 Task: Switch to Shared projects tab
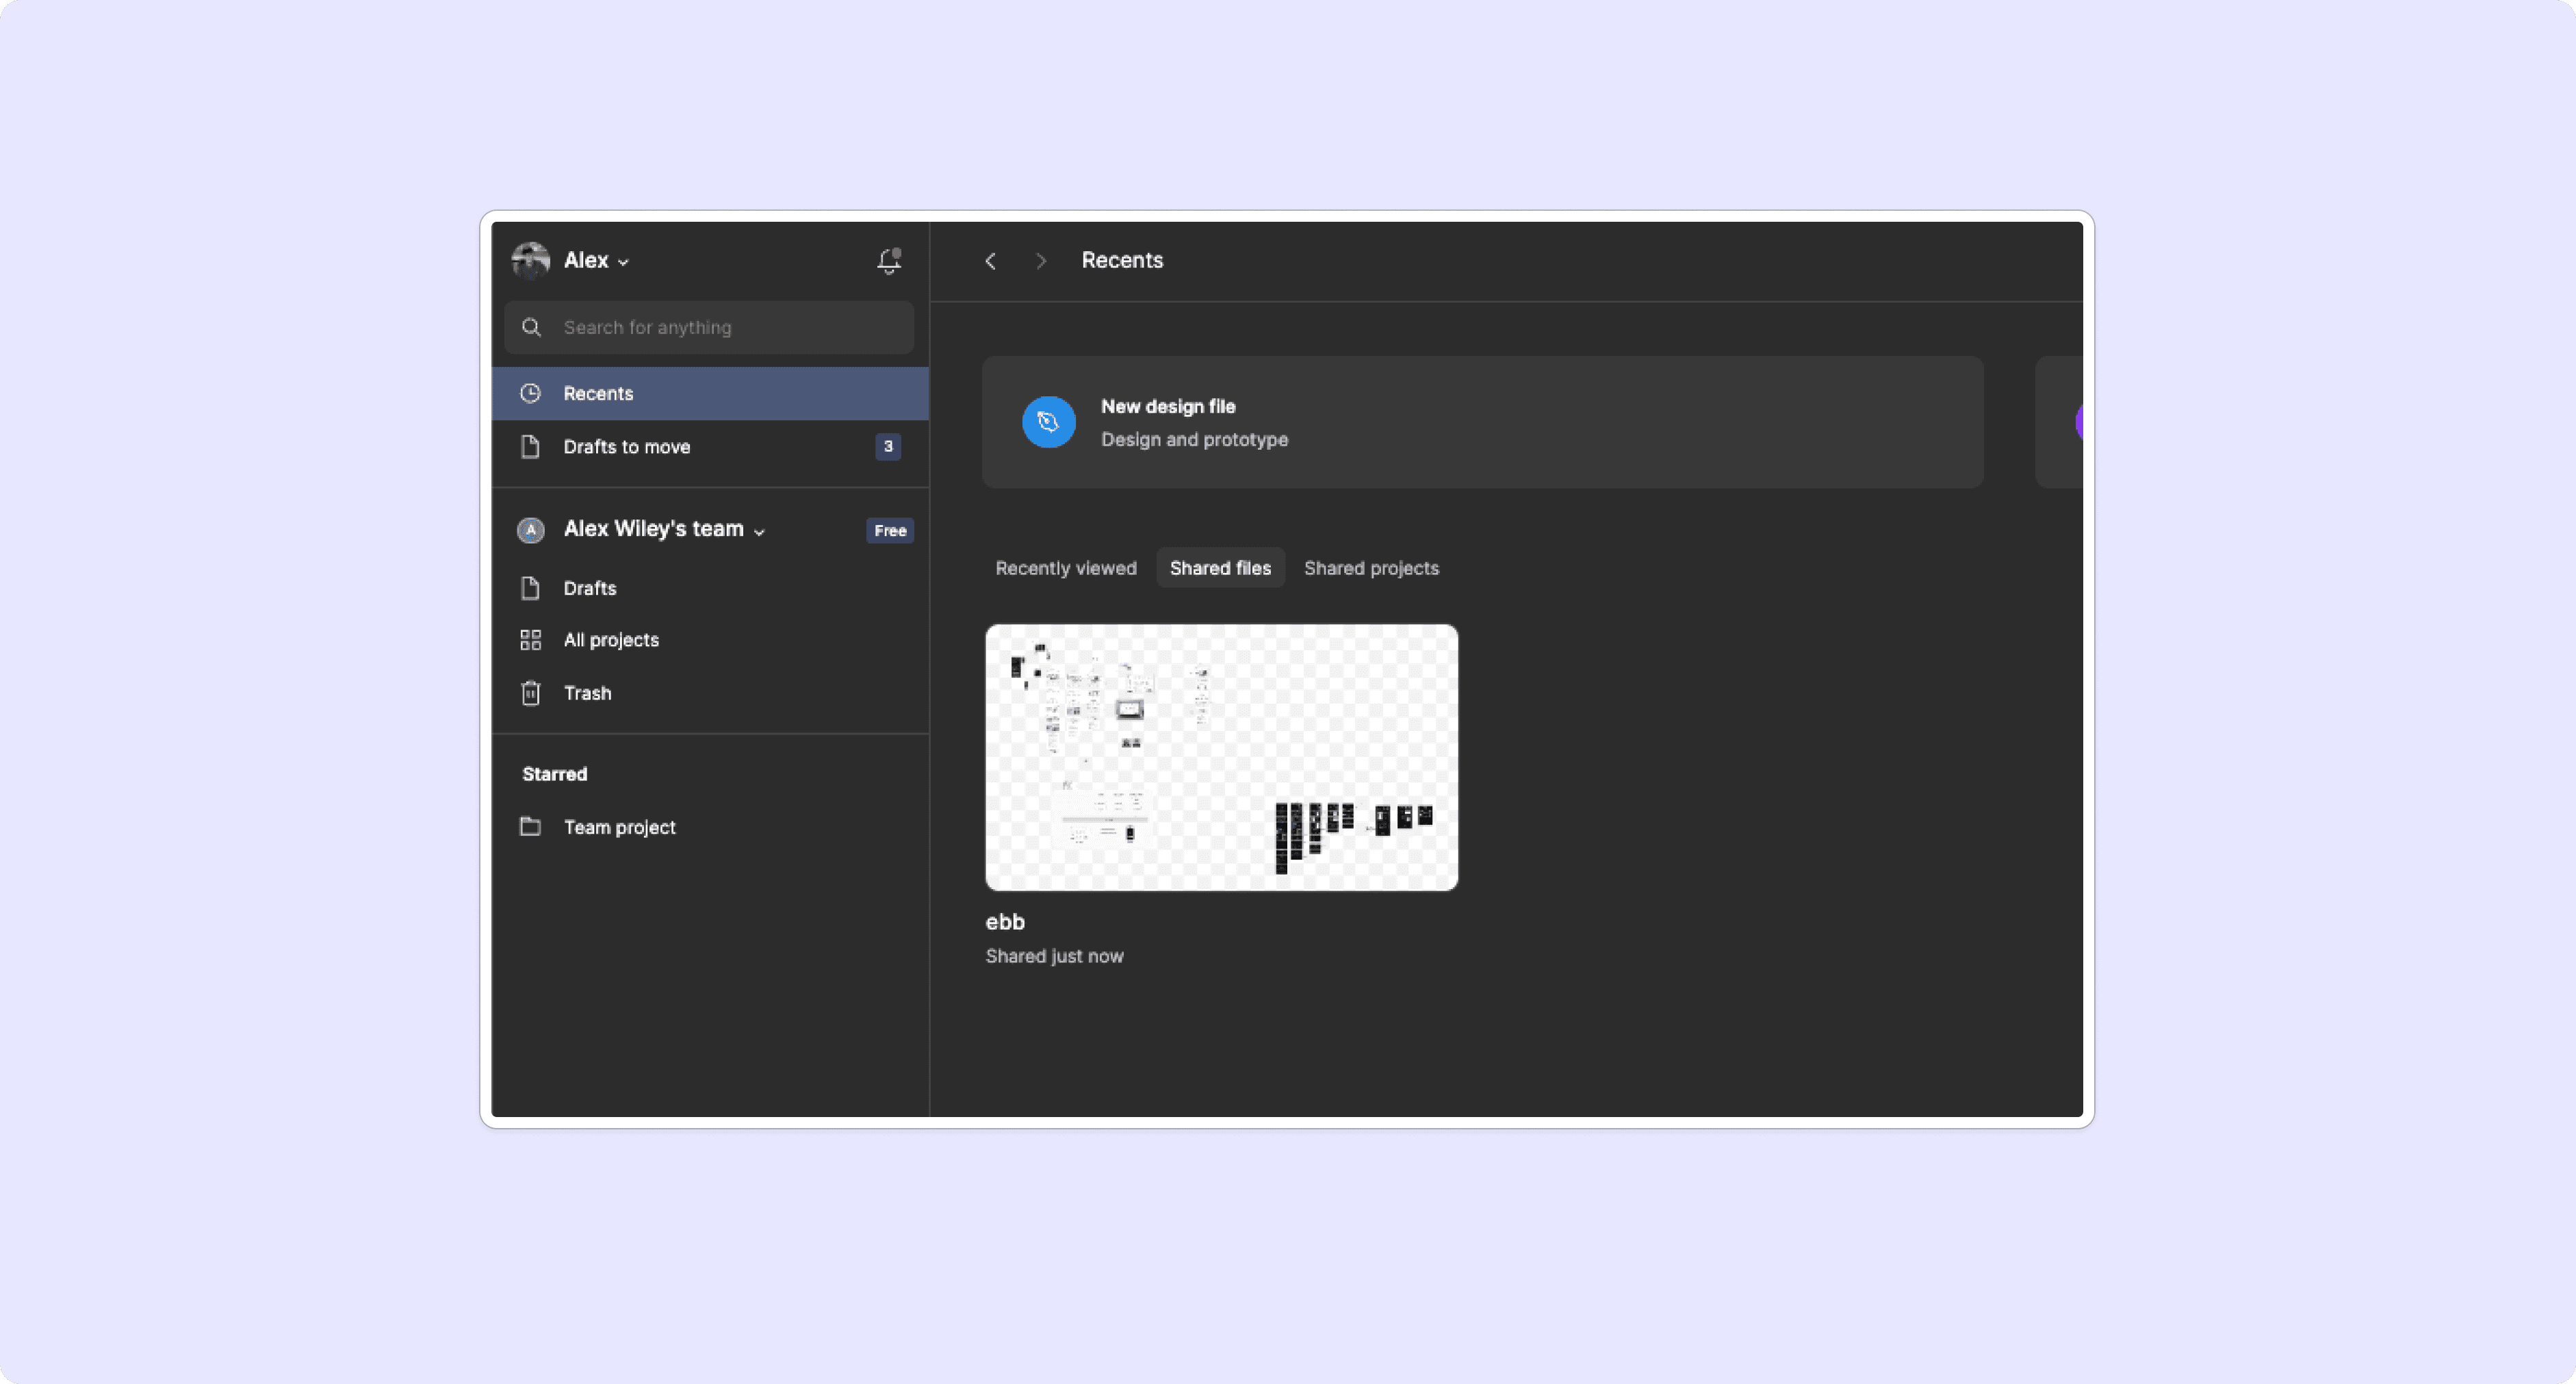coord(1371,568)
